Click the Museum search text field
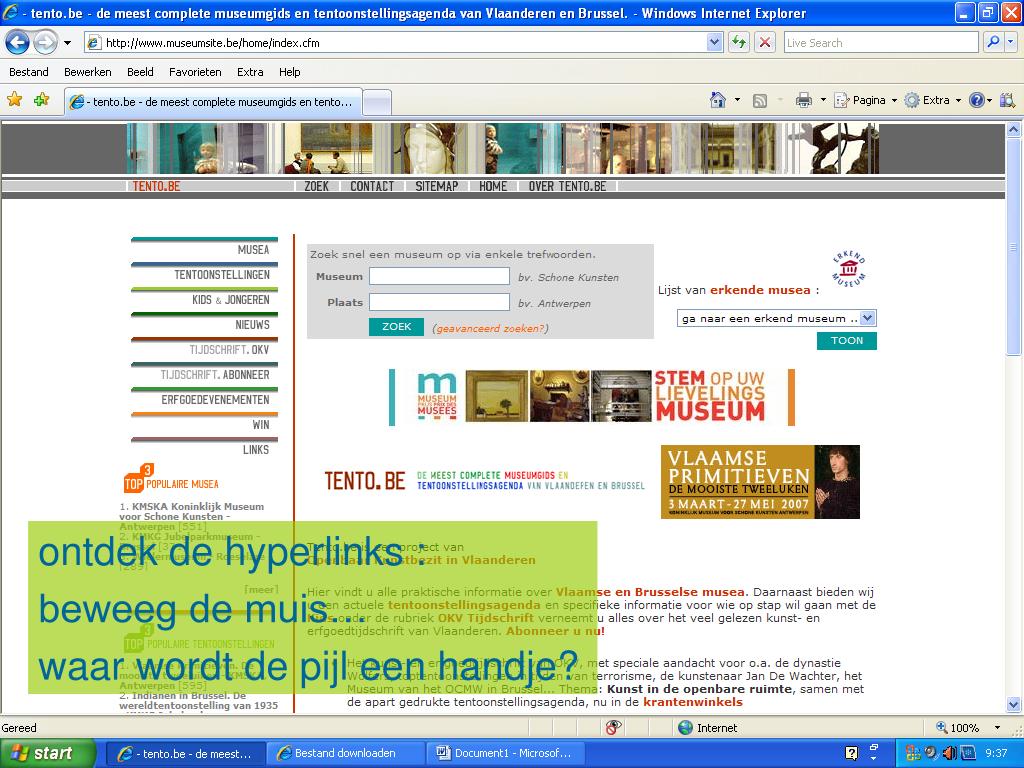Image resolution: width=1024 pixels, height=768 pixels. click(440, 276)
